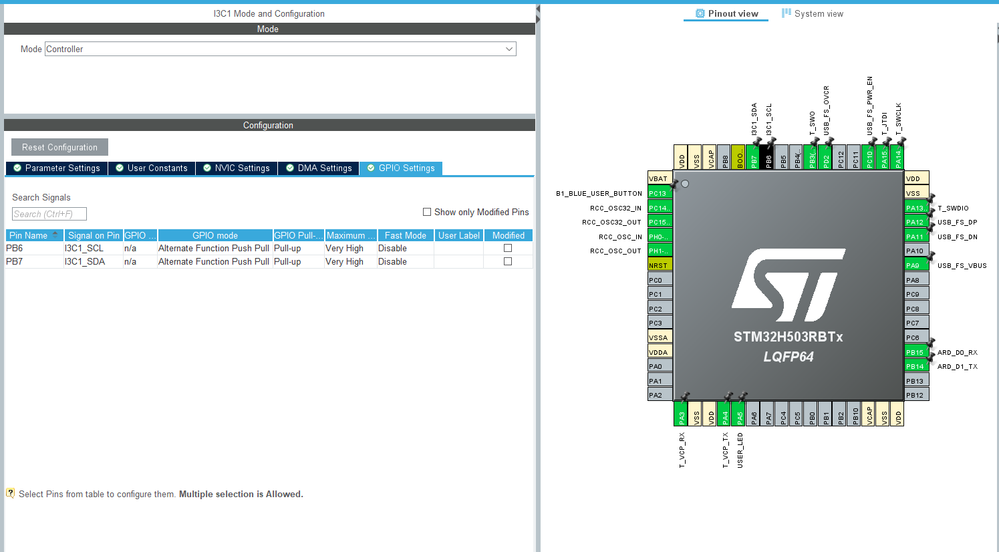999x552 pixels.
Task: Open the I3C1 Mode dropdown
Action: [280, 49]
